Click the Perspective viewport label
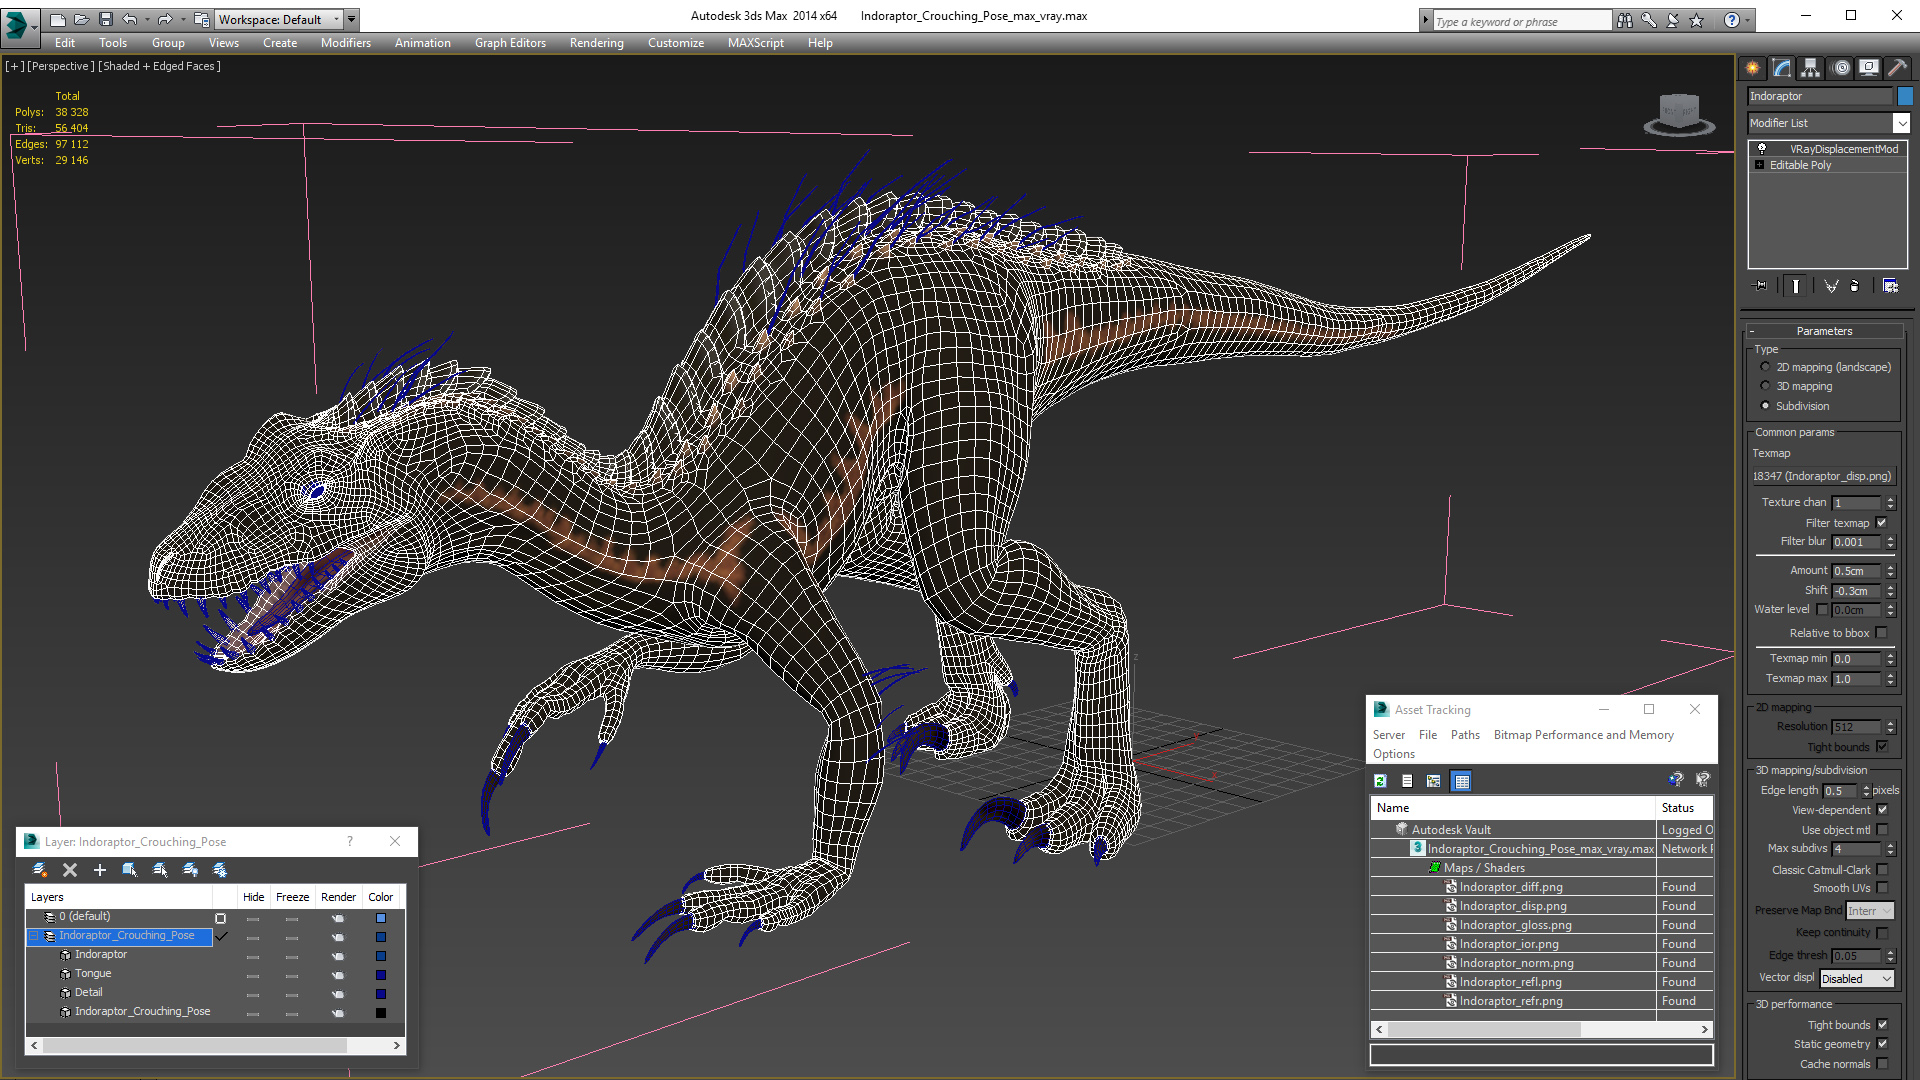Screen dimensions: 1920x1080 click(61, 66)
